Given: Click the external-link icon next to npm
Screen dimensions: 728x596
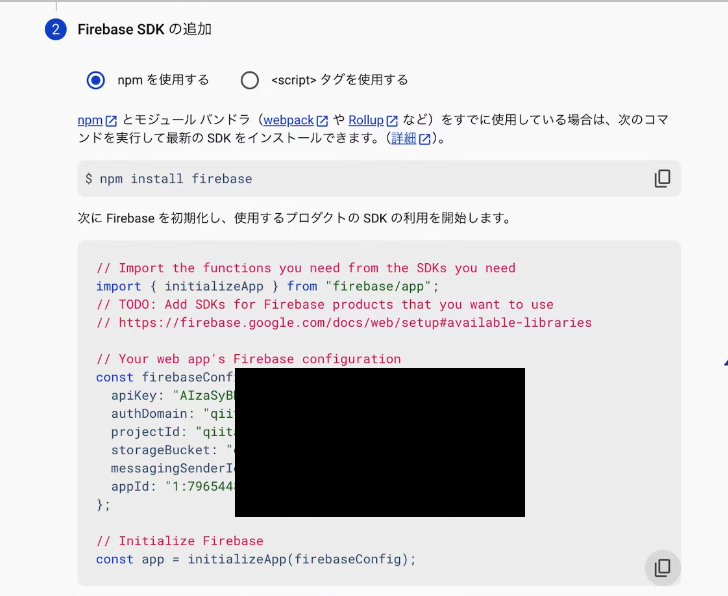Looking at the screenshot, I should click(111, 121).
